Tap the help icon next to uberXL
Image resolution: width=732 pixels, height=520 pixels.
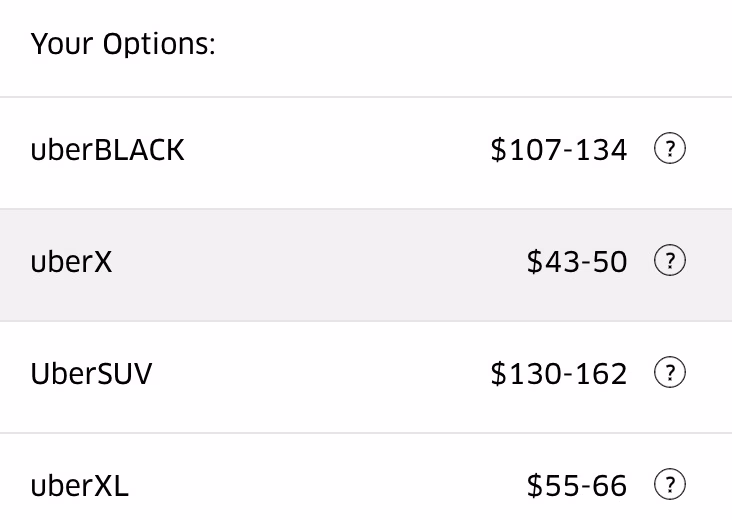(669, 486)
